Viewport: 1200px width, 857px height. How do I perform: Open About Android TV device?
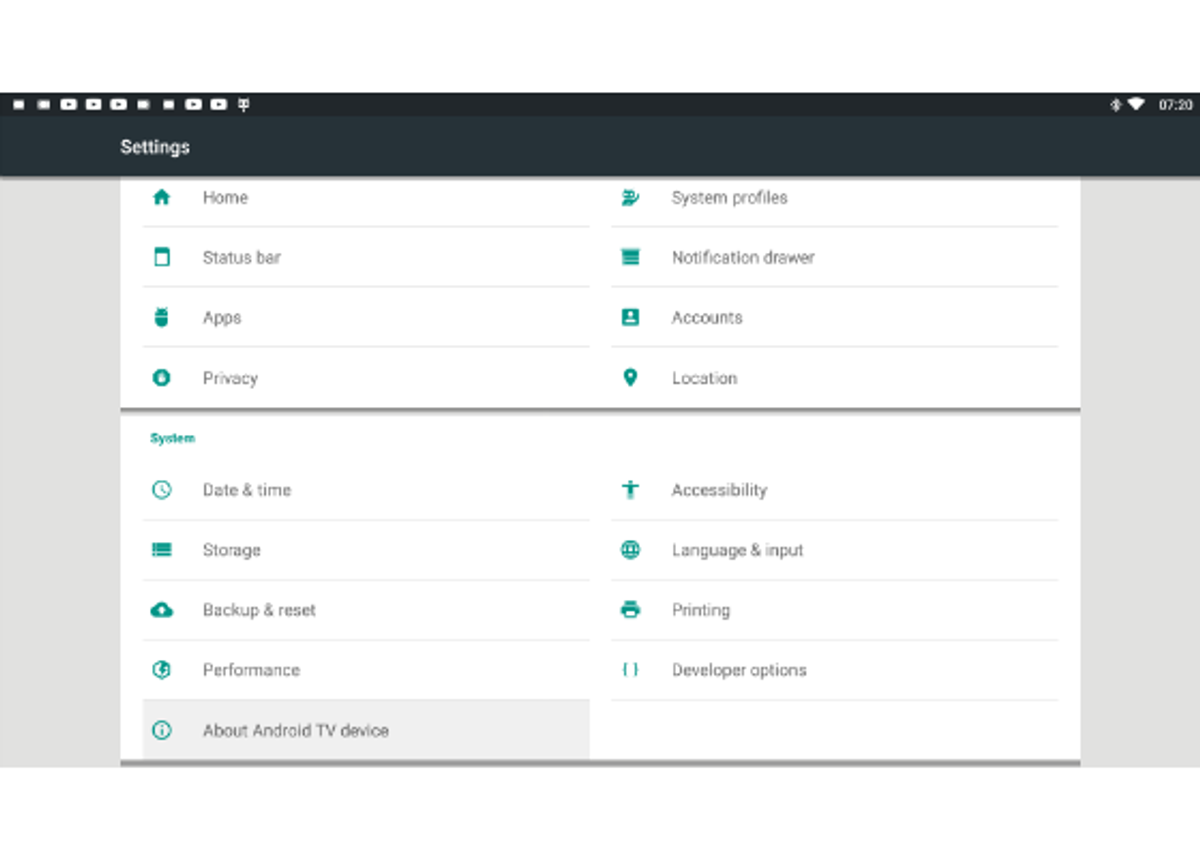click(295, 731)
